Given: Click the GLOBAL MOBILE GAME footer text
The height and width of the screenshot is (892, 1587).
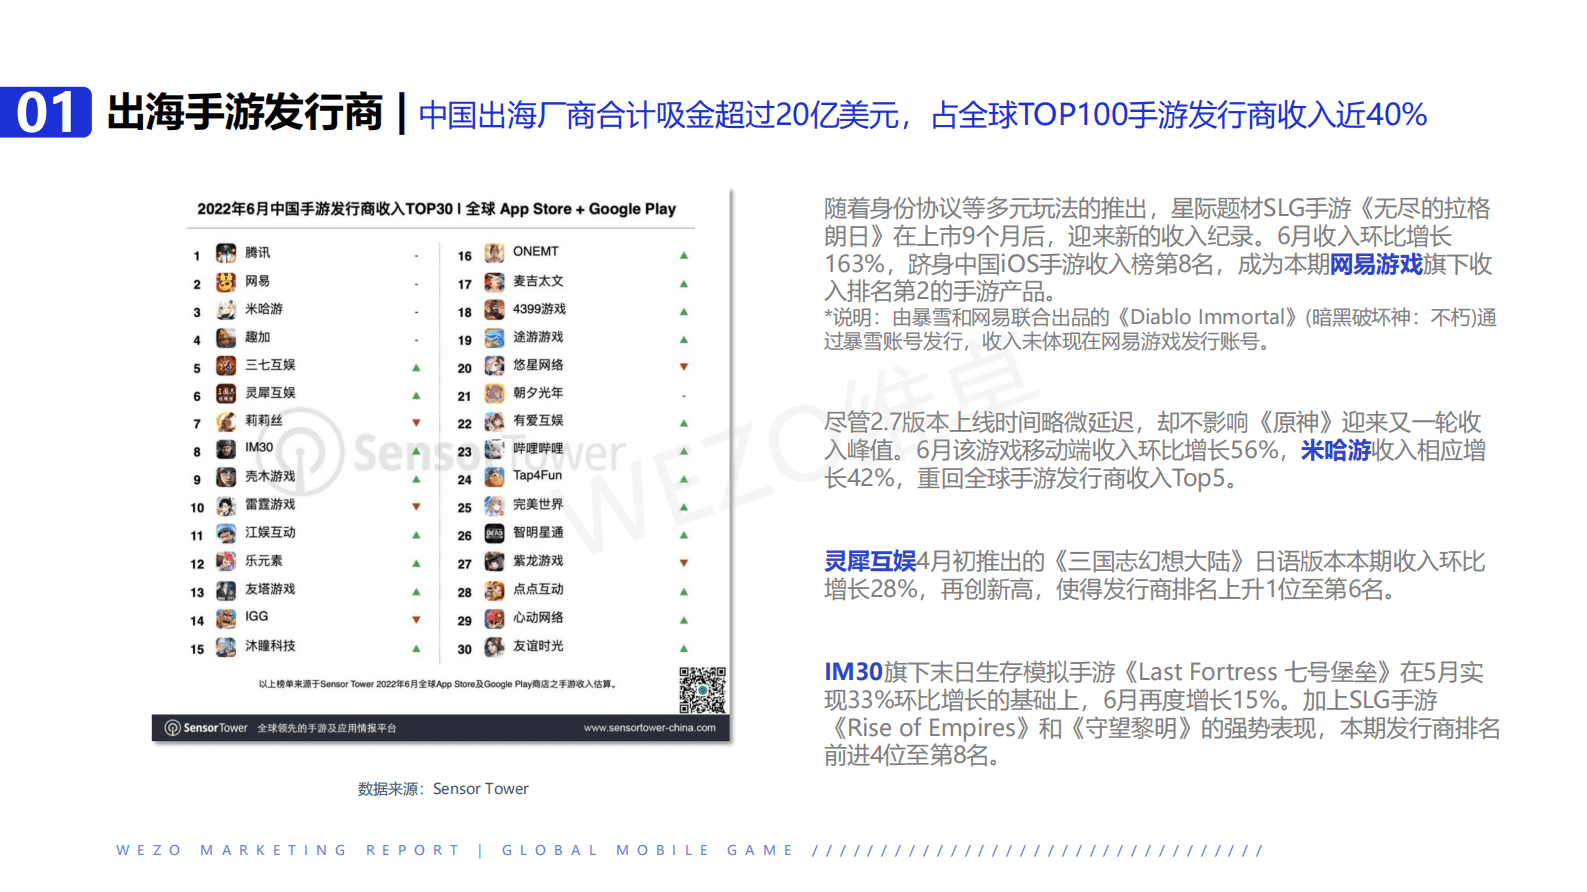Looking at the screenshot, I should [648, 850].
